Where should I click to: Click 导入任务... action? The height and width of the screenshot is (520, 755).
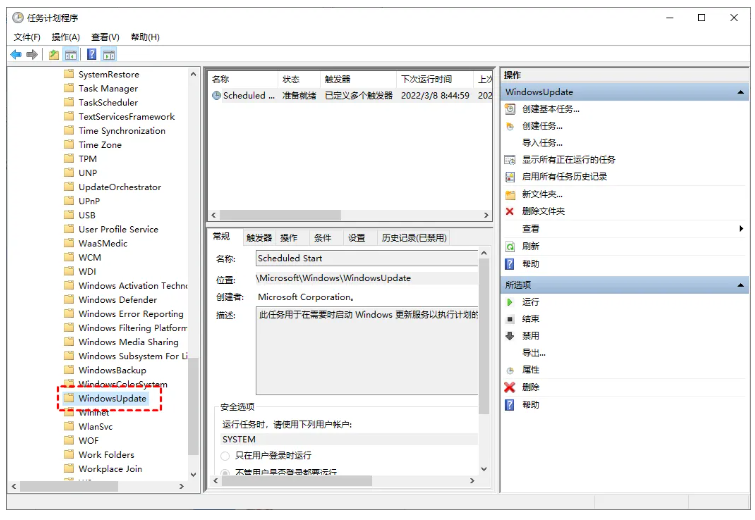[x=542, y=143]
